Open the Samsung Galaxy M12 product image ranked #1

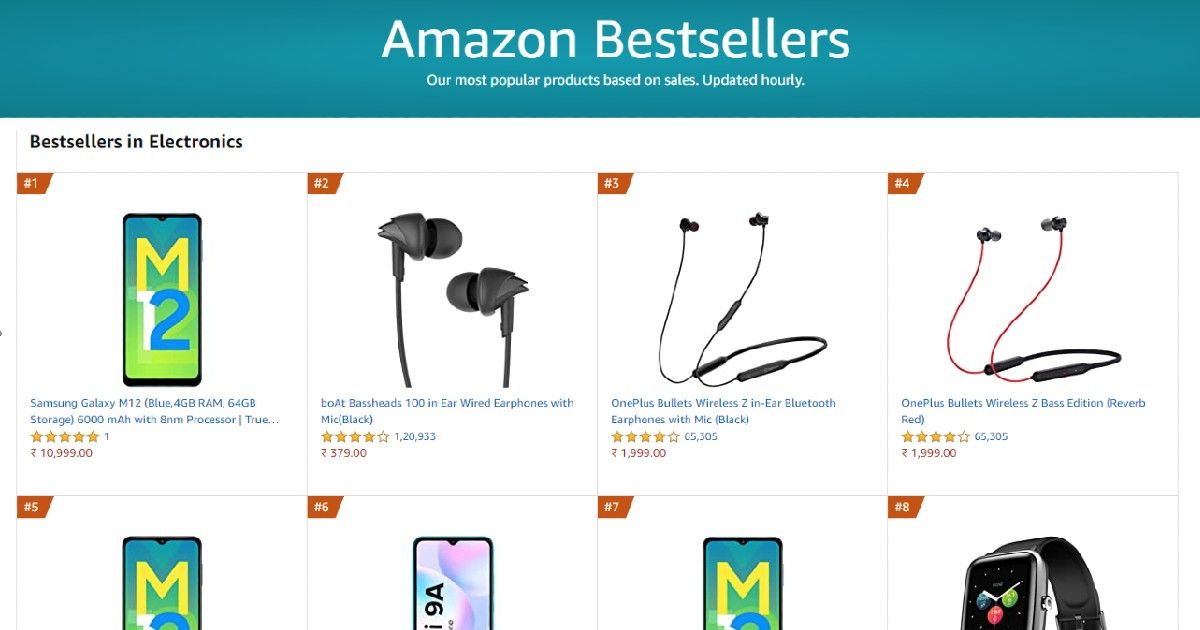click(162, 300)
